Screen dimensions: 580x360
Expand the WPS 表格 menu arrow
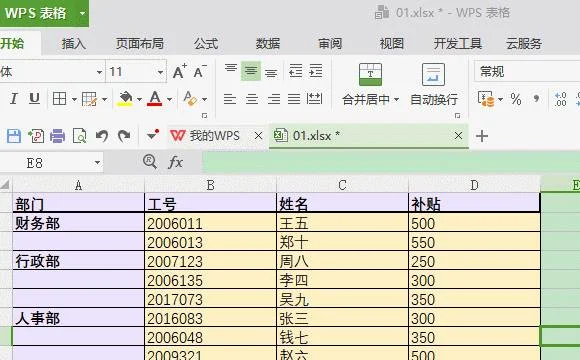[x=82, y=14]
